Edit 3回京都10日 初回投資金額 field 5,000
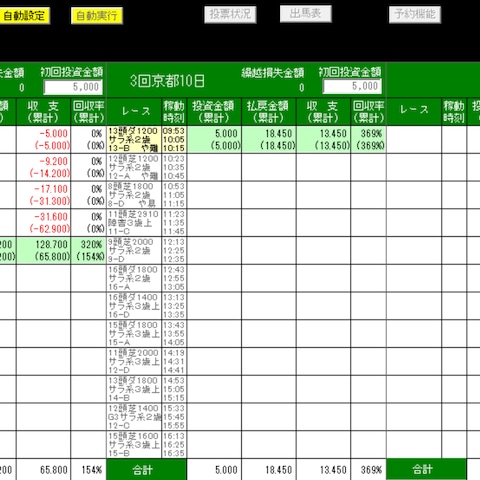Viewport: 480px width, 480px height. pyautogui.click(x=352, y=87)
